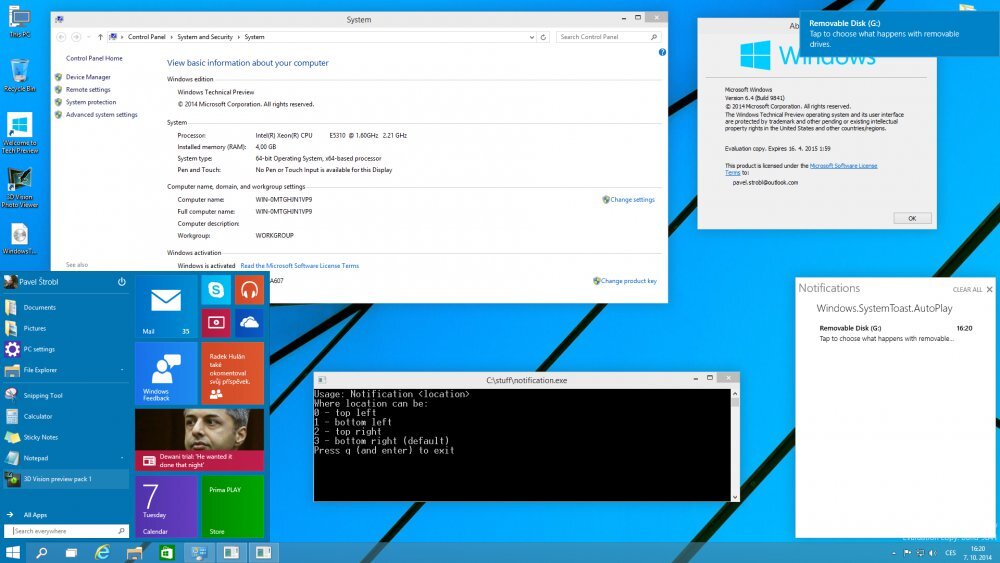Open the red Video tile
The image size is (1000, 563).
point(216,323)
